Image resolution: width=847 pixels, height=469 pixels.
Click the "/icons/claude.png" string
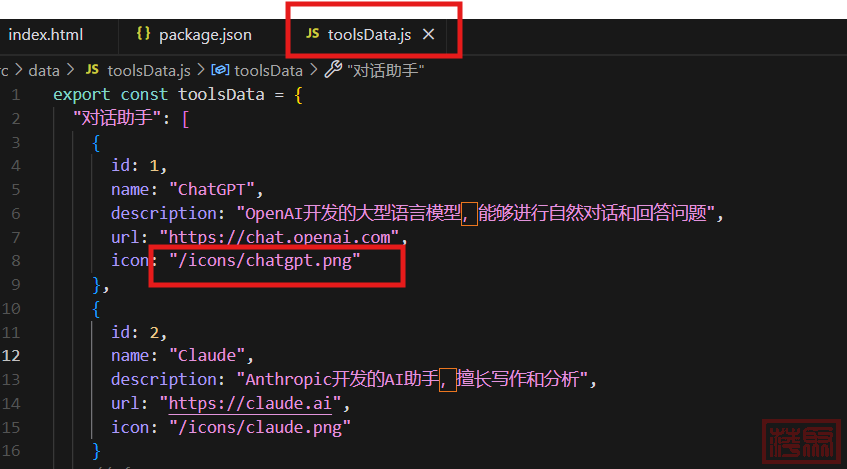[260, 427]
